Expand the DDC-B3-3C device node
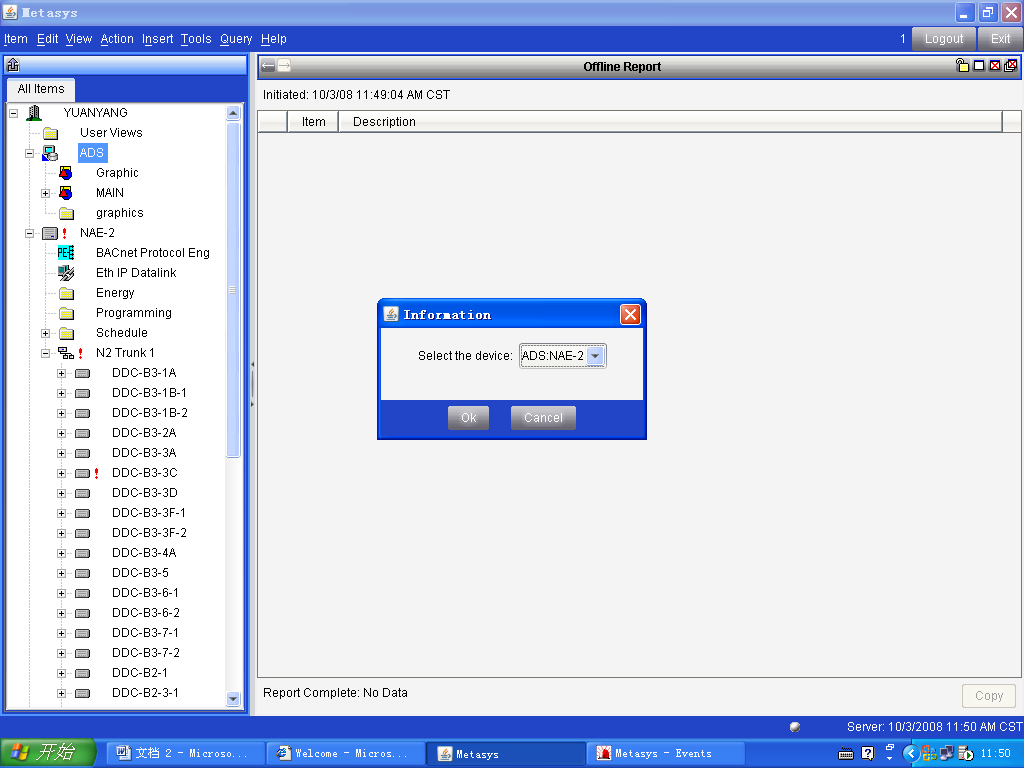1024x768 pixels. [x=61, y=473]
